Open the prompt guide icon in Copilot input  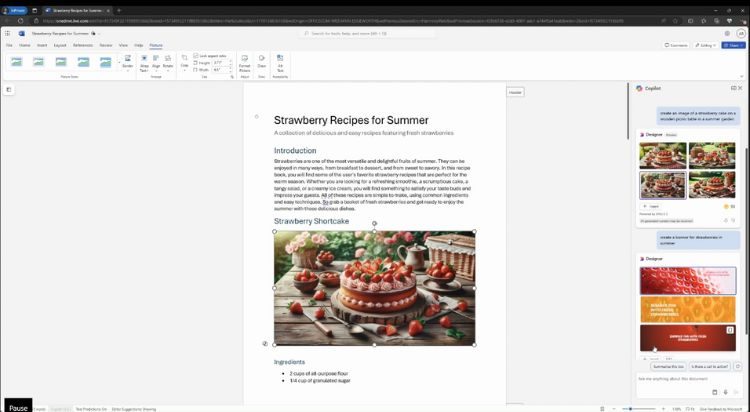pos(715,392)
